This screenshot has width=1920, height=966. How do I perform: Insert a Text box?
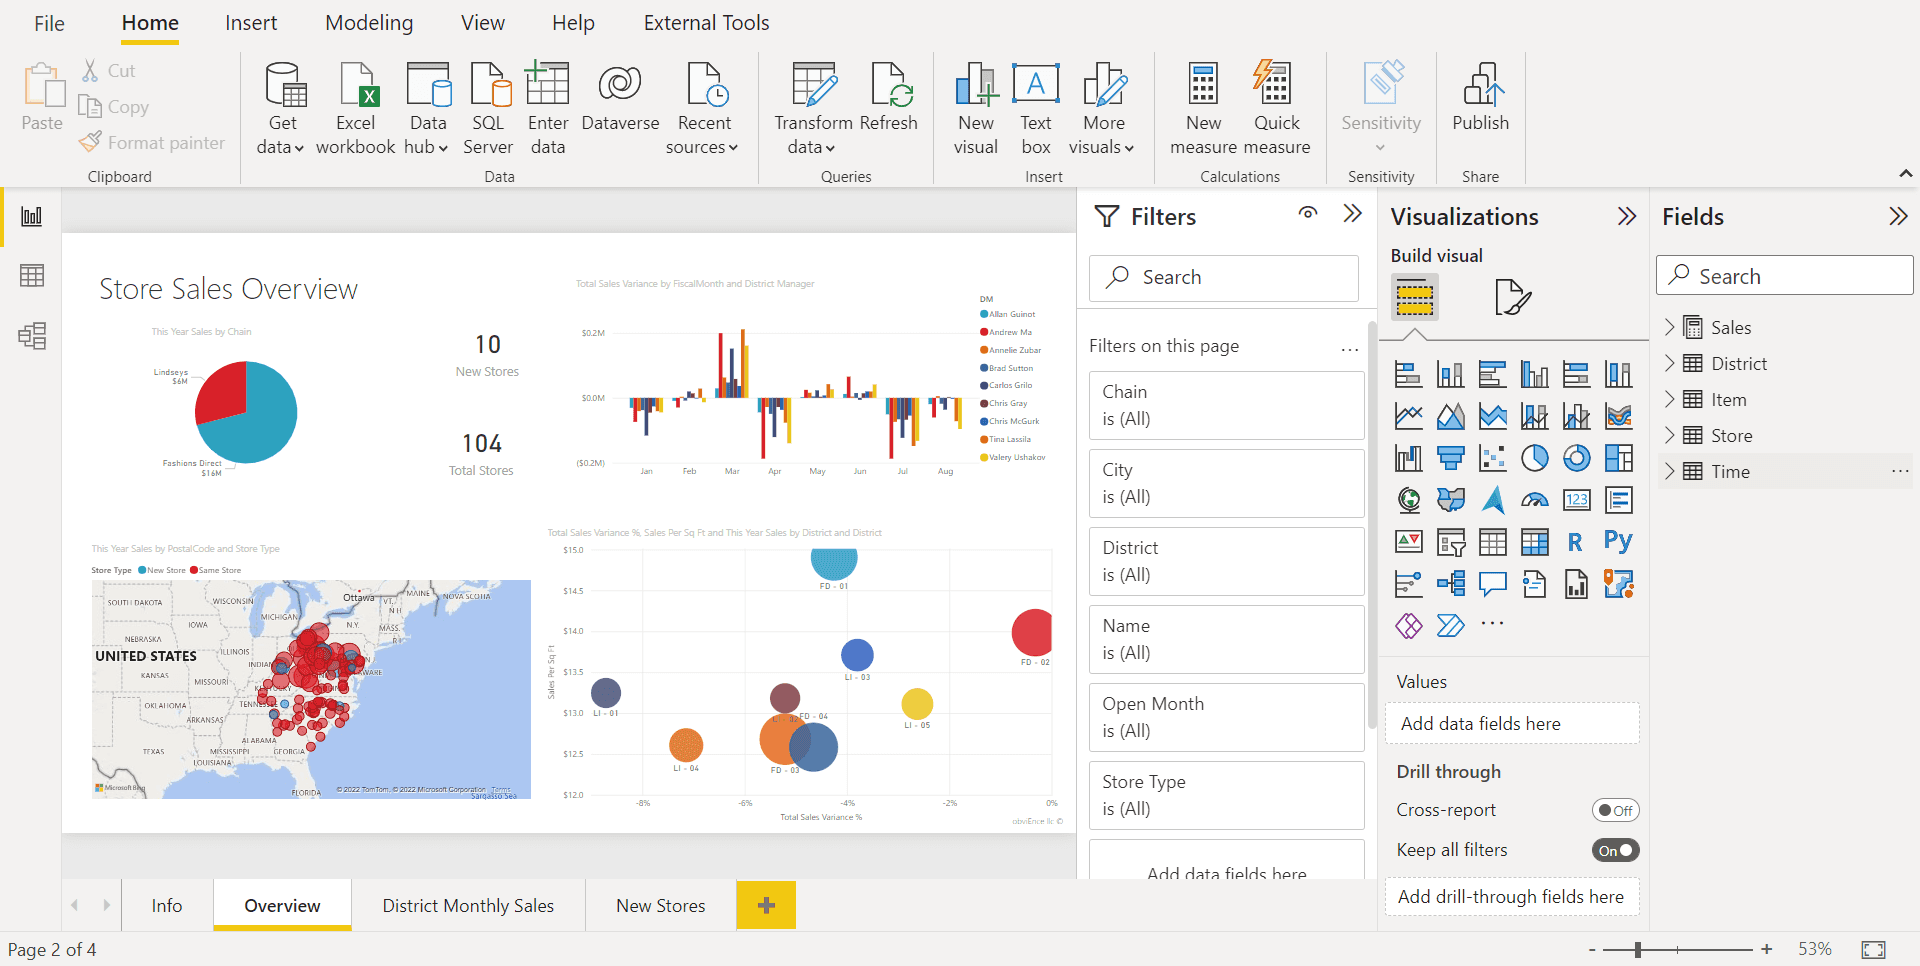click(x=1036, y=108)
